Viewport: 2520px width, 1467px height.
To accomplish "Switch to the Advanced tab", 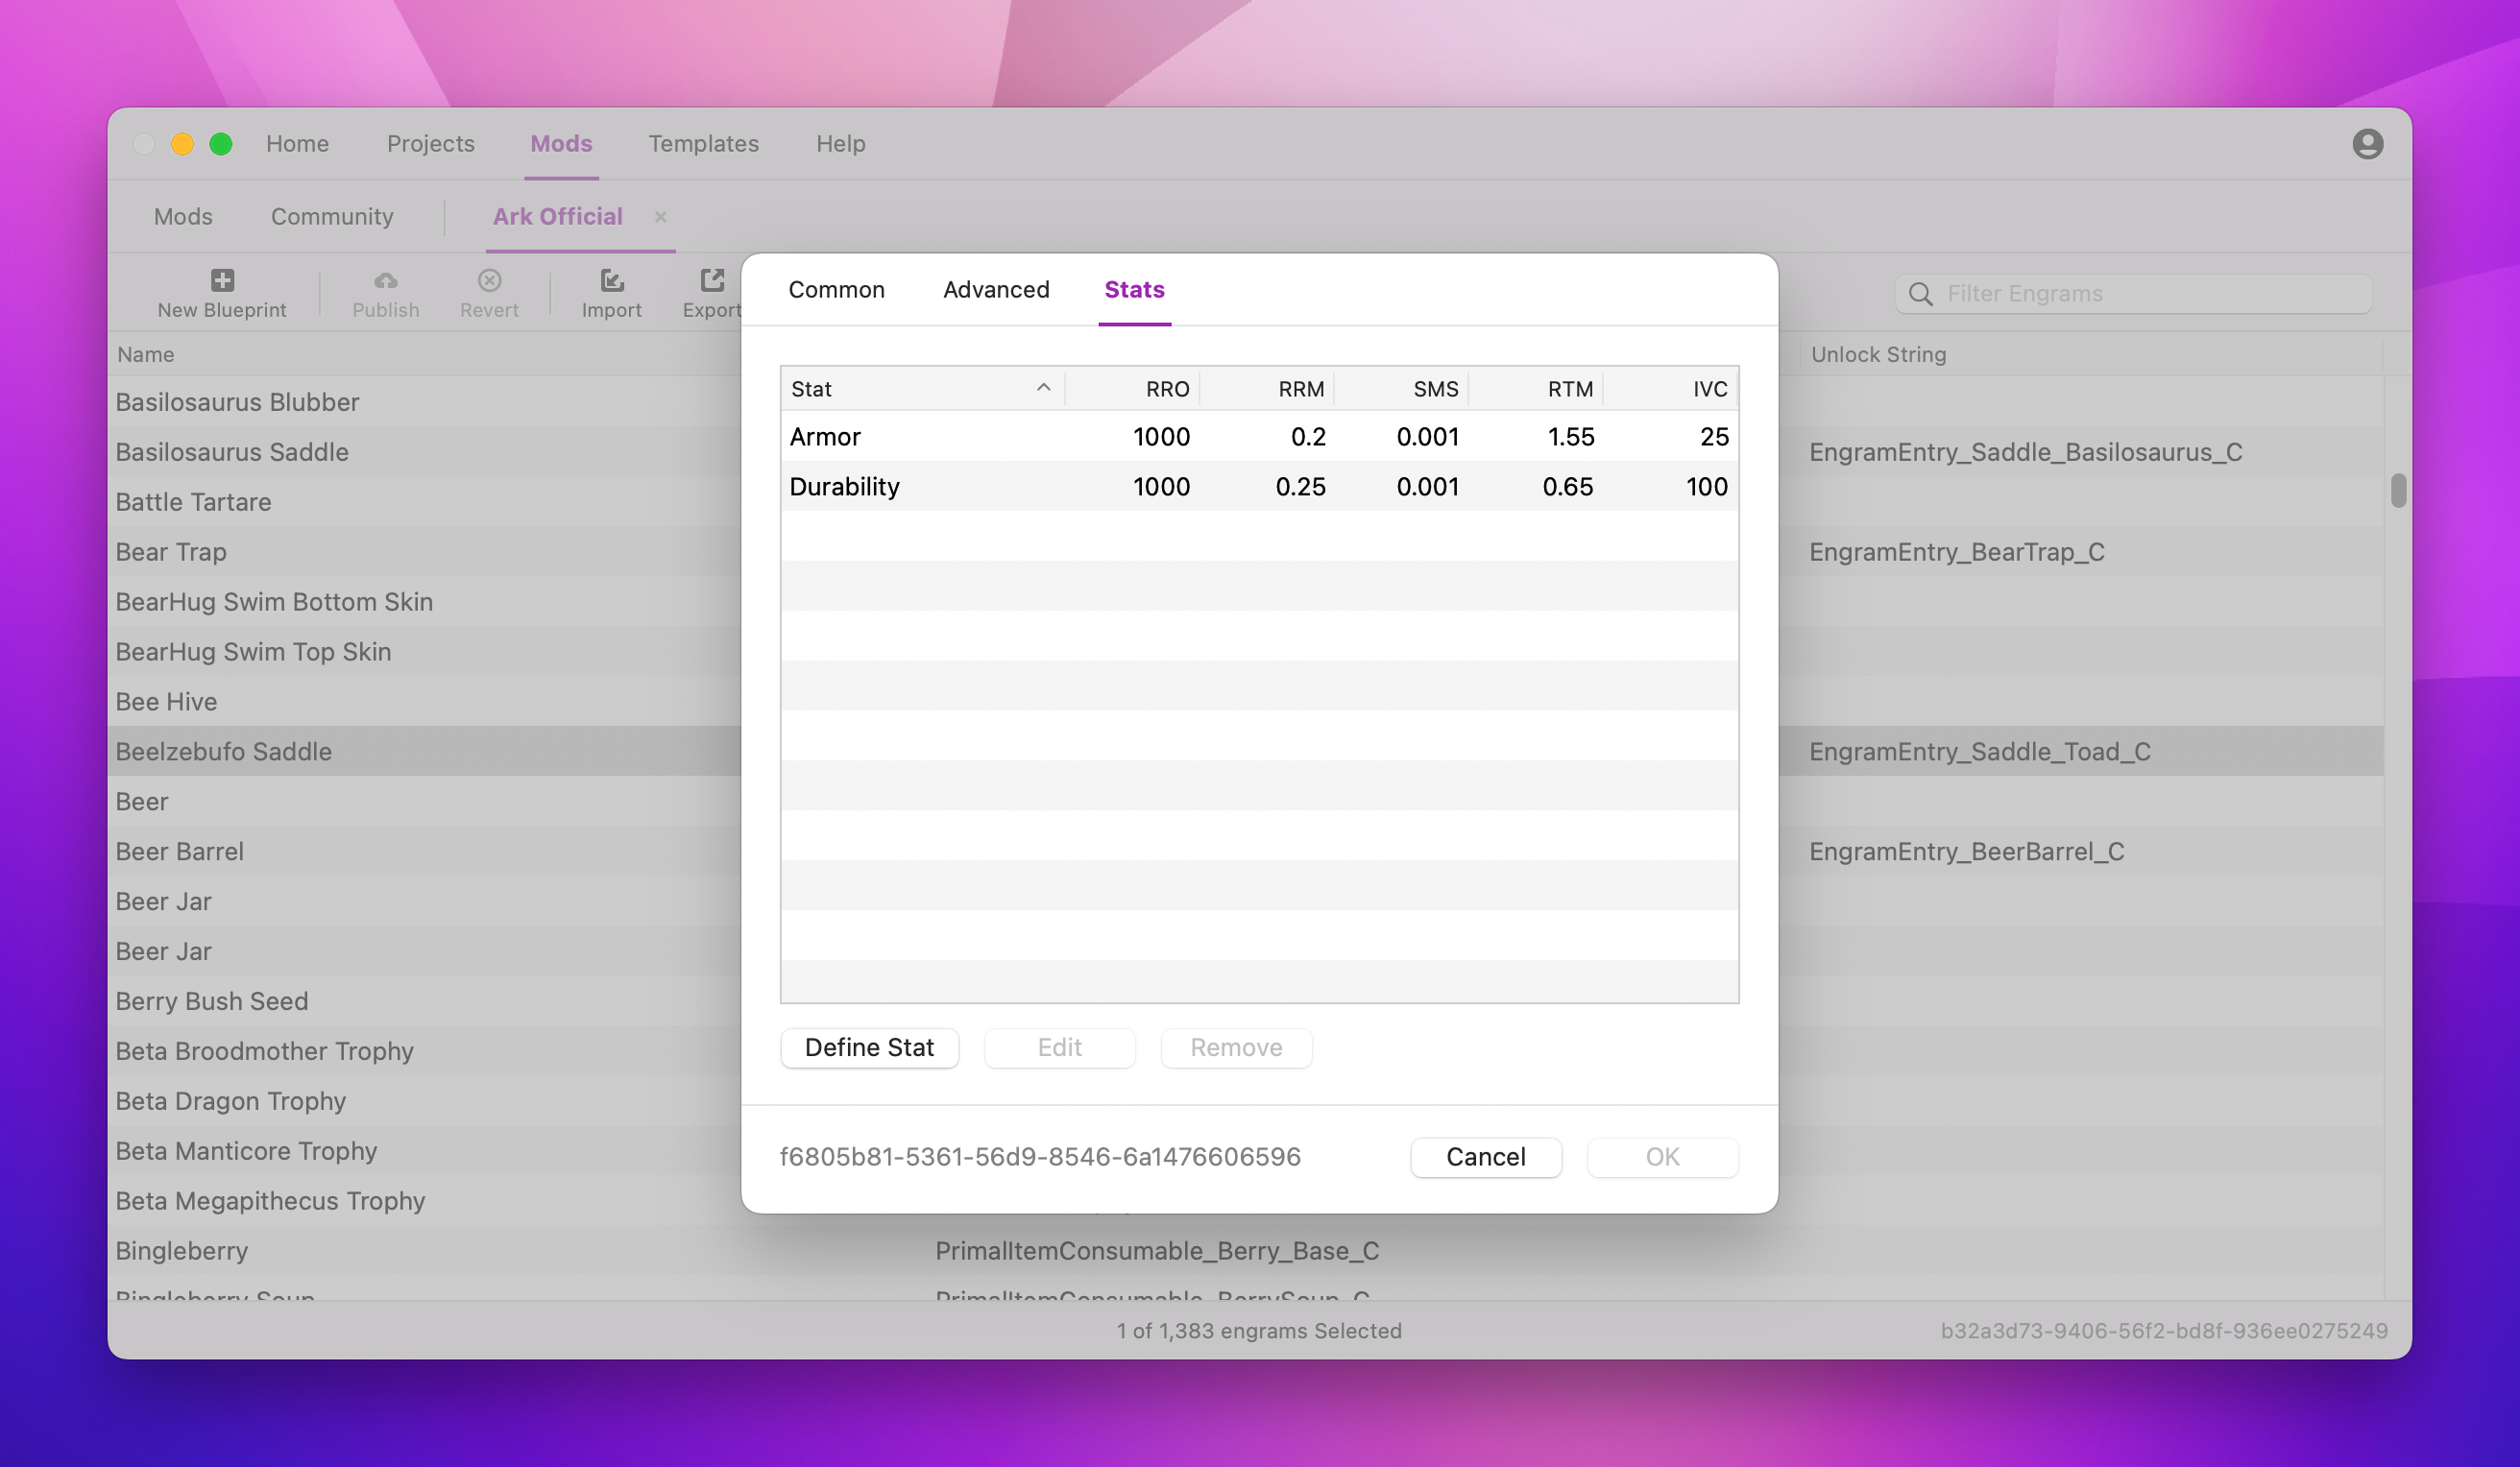I will tap(995, 290).
